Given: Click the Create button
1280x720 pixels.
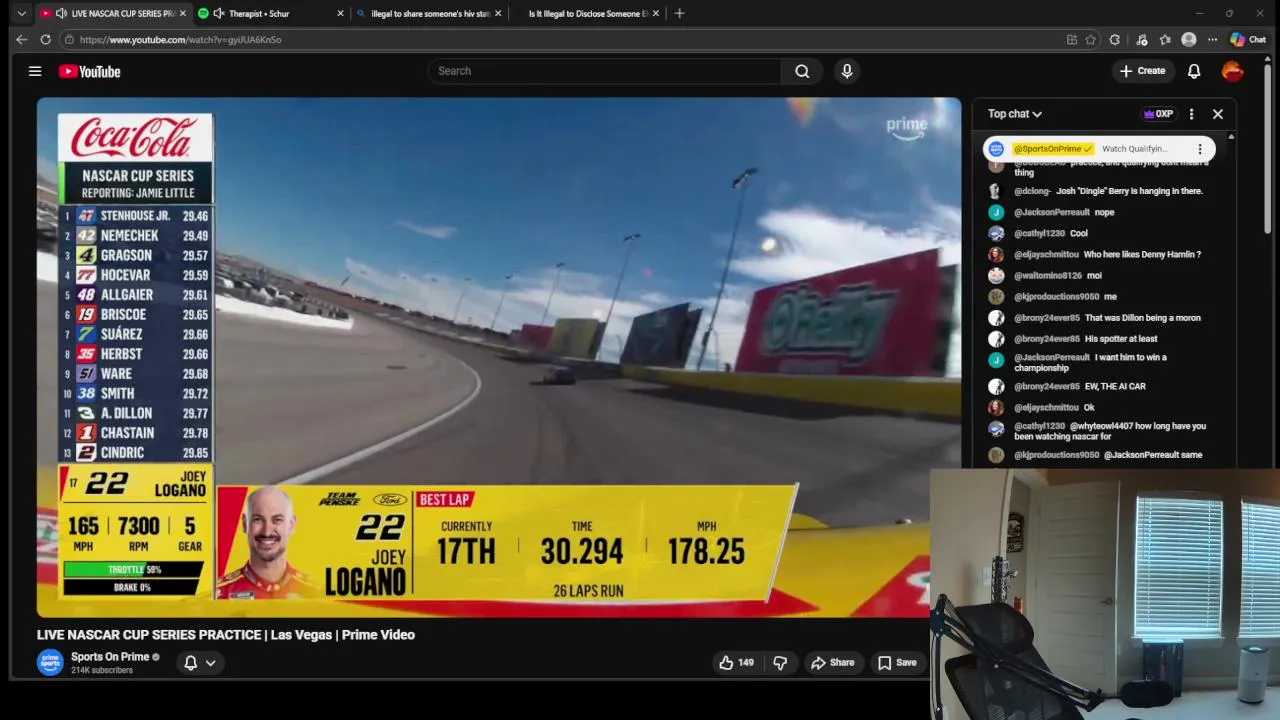Looking at the screenshot, I should click(x=1142, y=71).
